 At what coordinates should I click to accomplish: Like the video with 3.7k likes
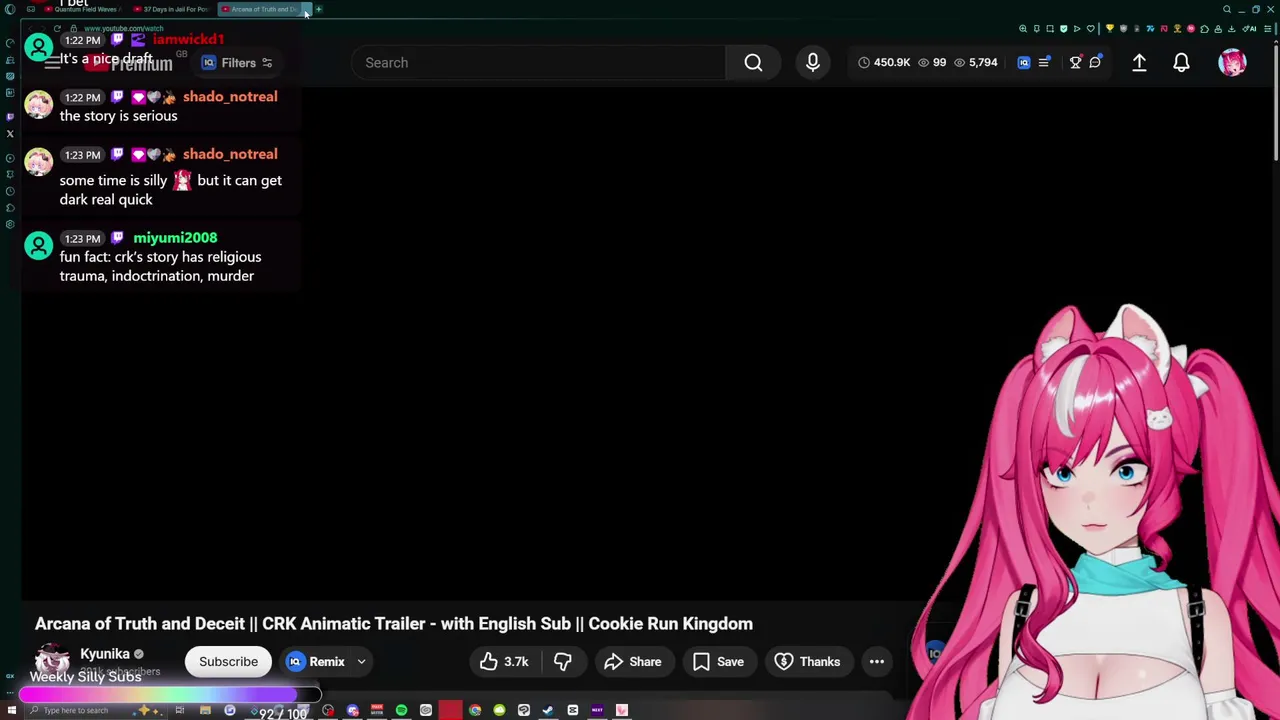coord(503,662)
